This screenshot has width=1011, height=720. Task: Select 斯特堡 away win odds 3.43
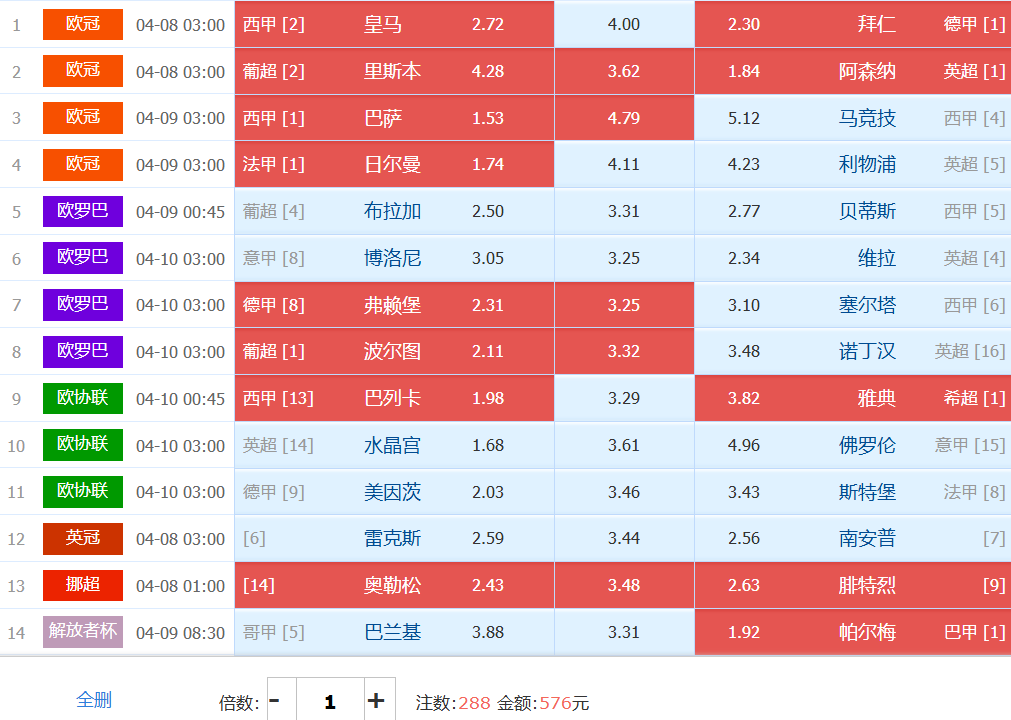[x=853, y=492]
